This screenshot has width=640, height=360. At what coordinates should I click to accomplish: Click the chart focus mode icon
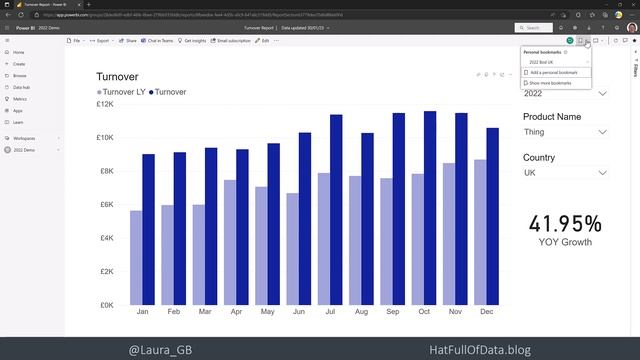pos(502,75)
